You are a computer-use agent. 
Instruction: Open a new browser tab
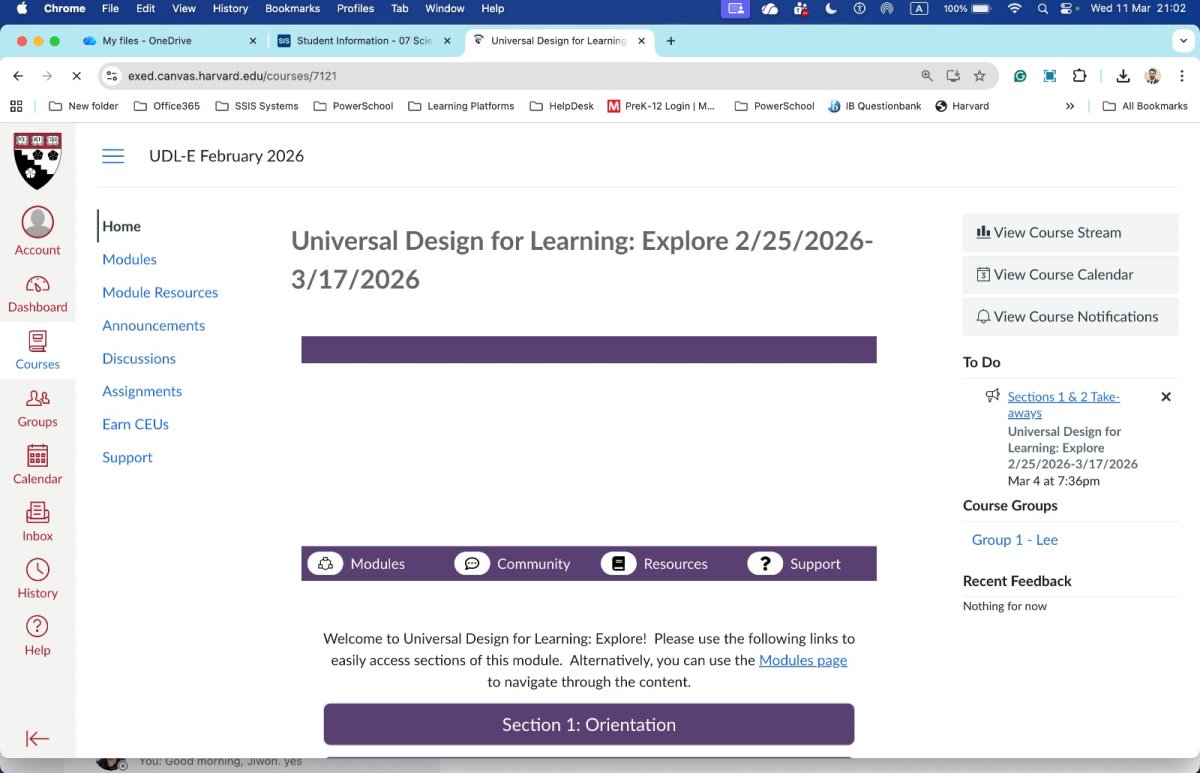pos(670,41)
